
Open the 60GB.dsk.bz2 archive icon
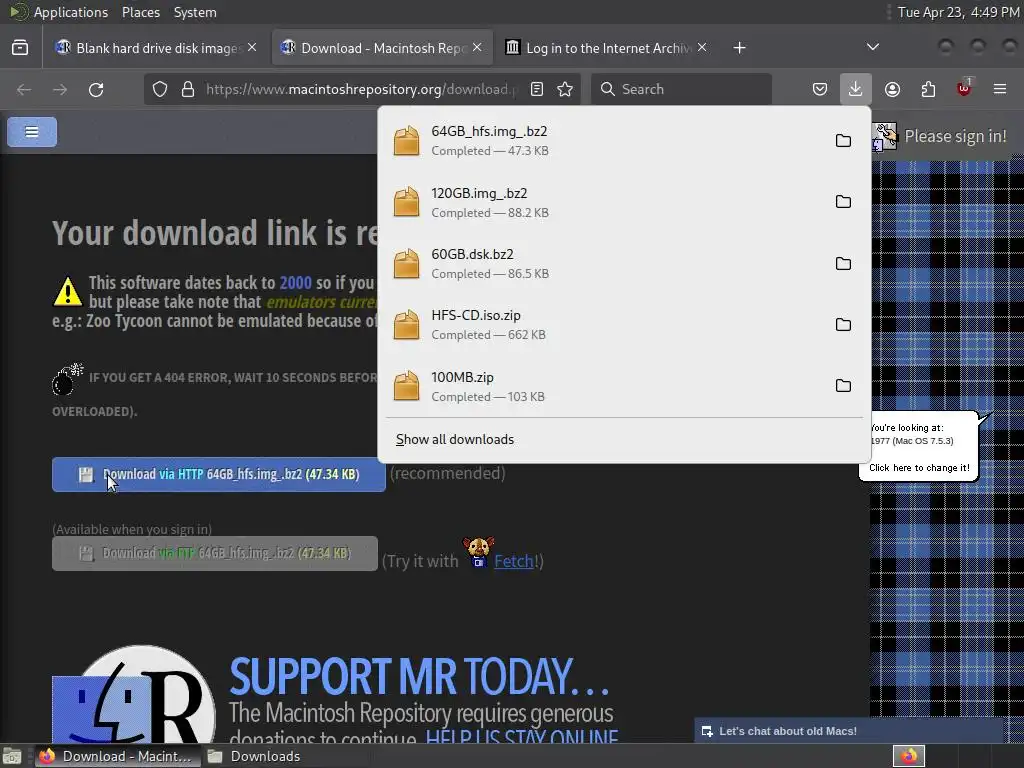pos(406,263)
